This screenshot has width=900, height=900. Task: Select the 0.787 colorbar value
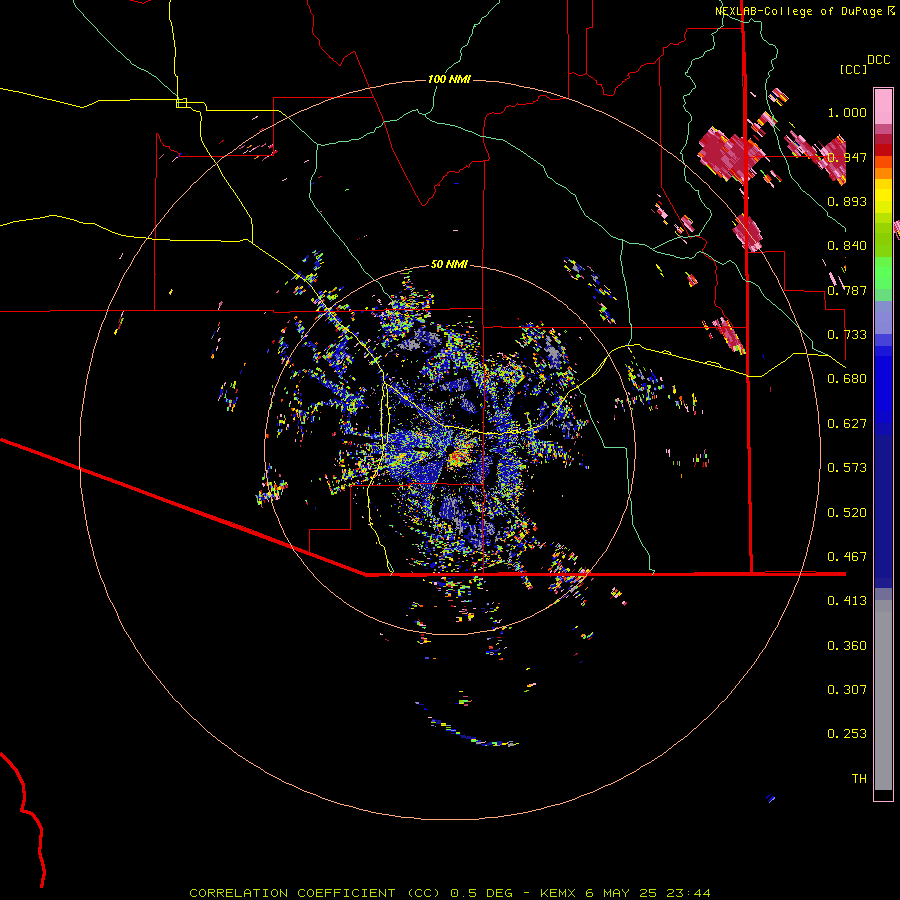click(x=847, y=290)
